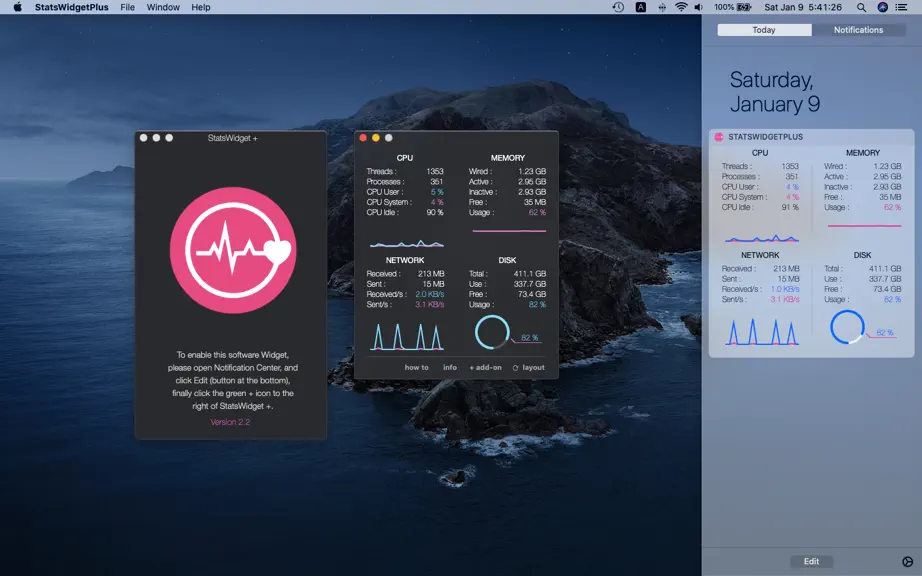The width and height of the screenshot is (922, 576).
Task: Click the NETWORK heading in stats window
Action: point(405,260)
